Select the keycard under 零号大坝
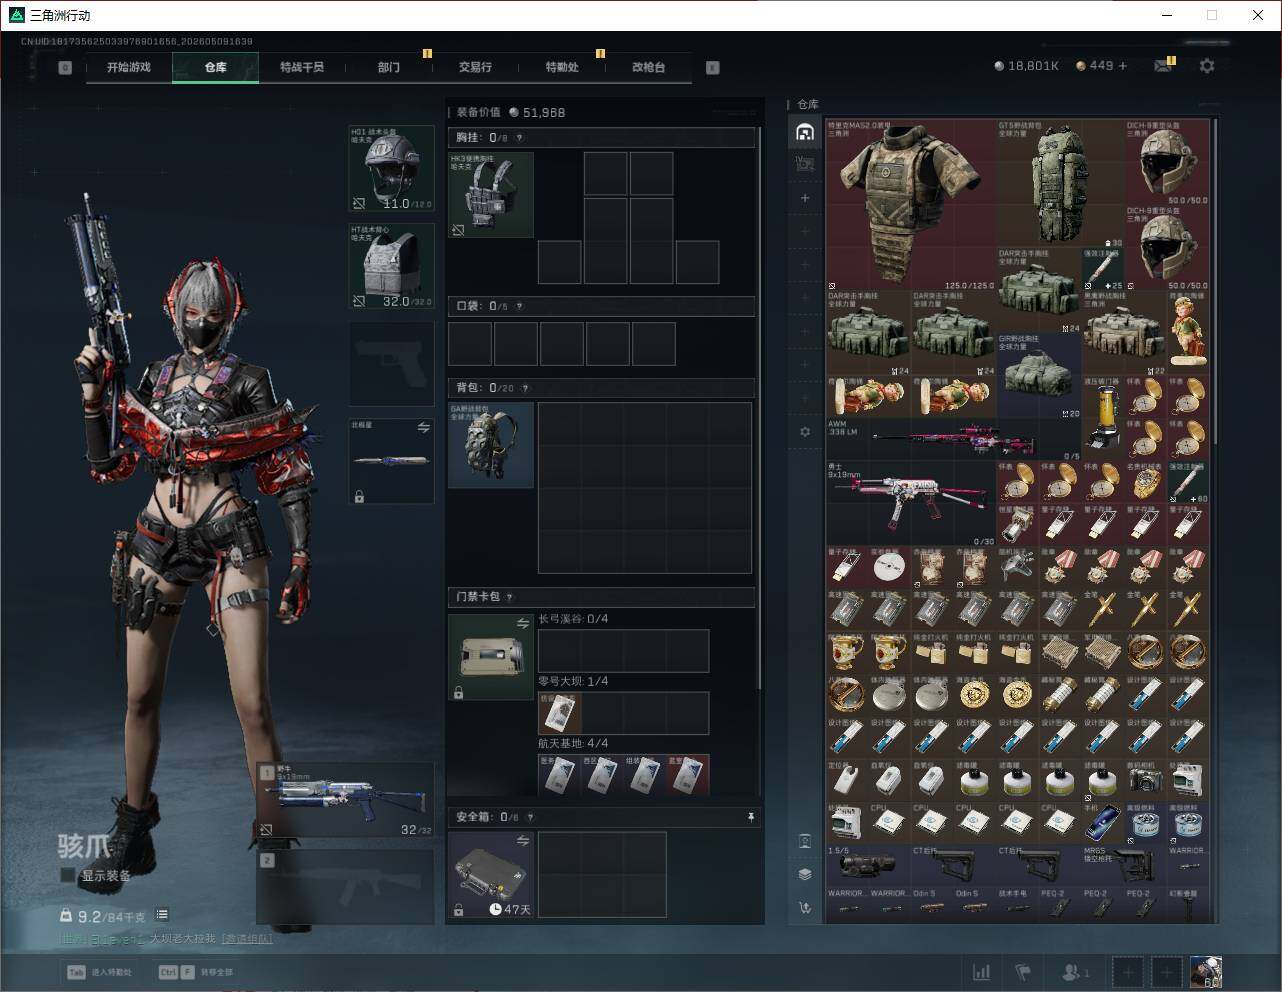 560,713
